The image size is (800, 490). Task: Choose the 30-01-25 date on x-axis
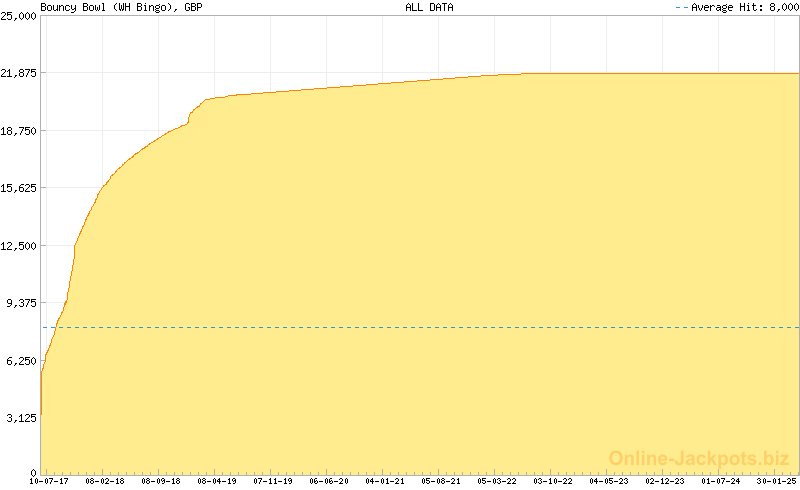tap(776, 481)
